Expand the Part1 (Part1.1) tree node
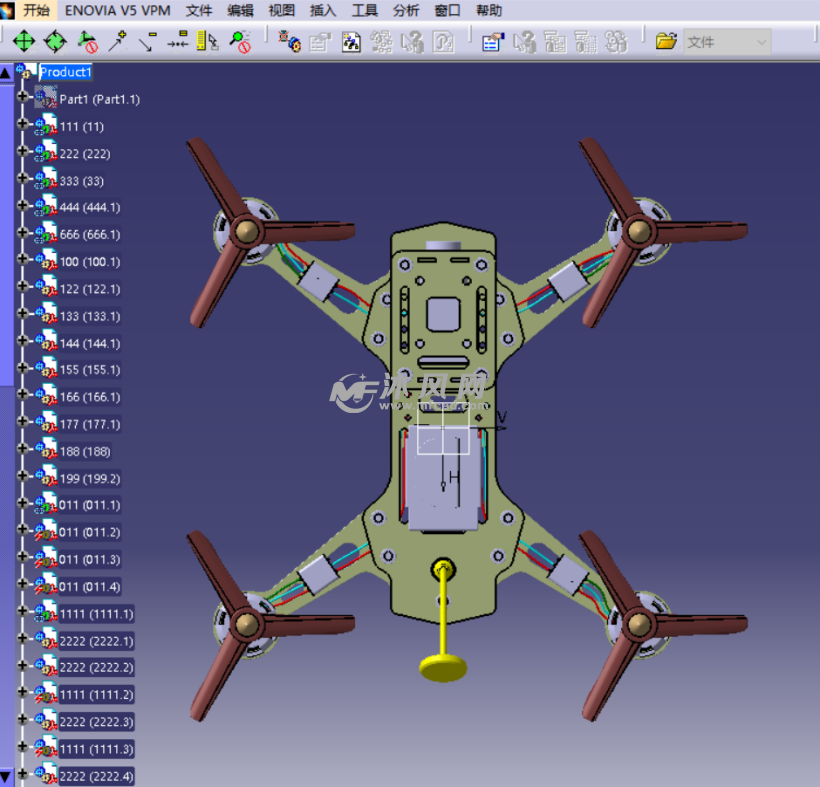 [24, 98]
